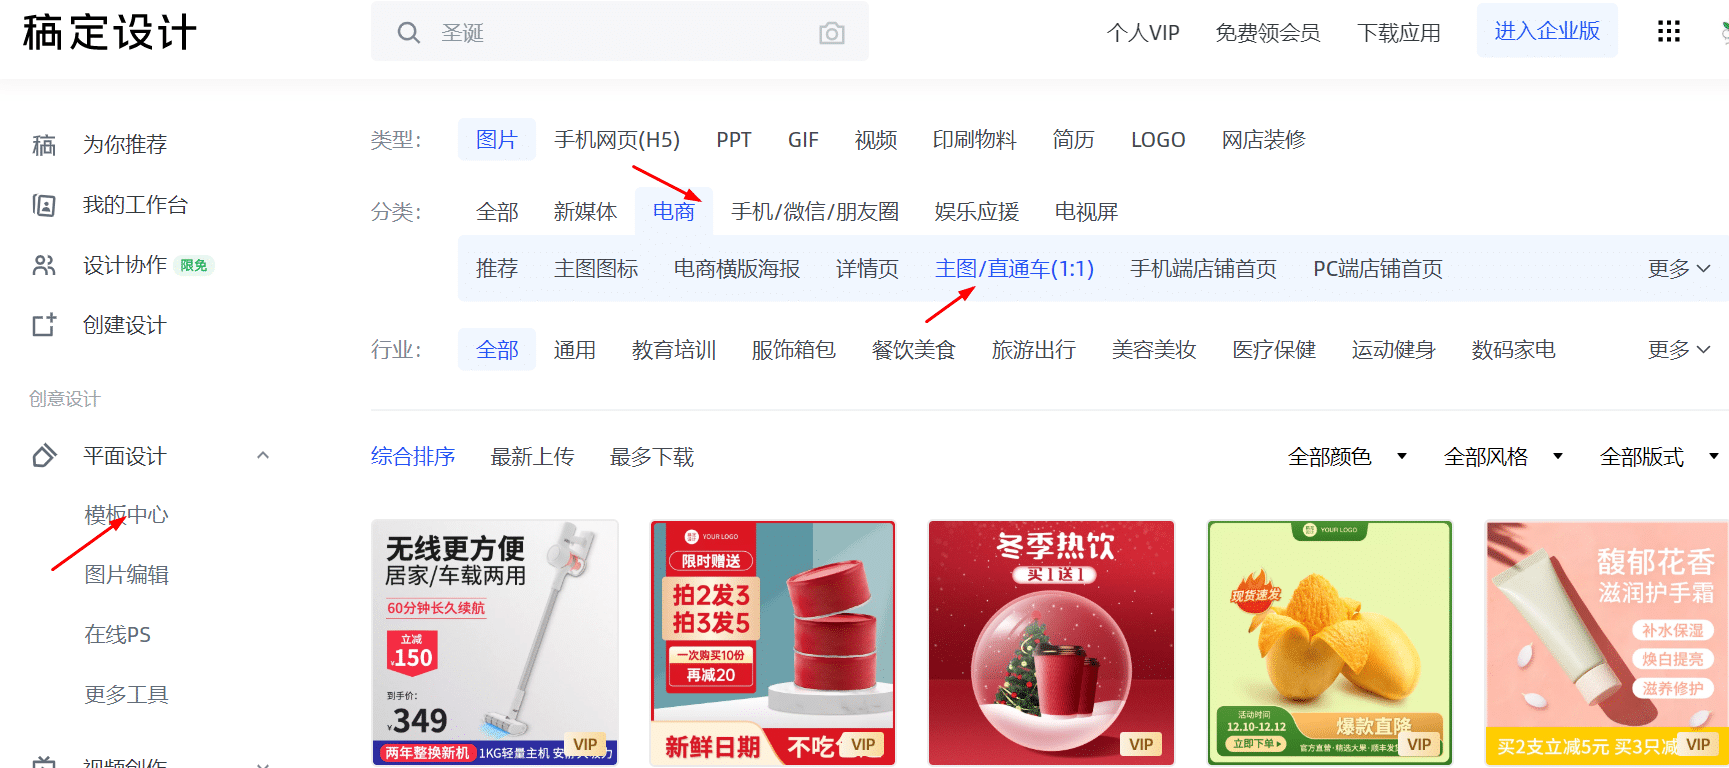
Task: Sort by 综合排序
Action: click(413, 457)
